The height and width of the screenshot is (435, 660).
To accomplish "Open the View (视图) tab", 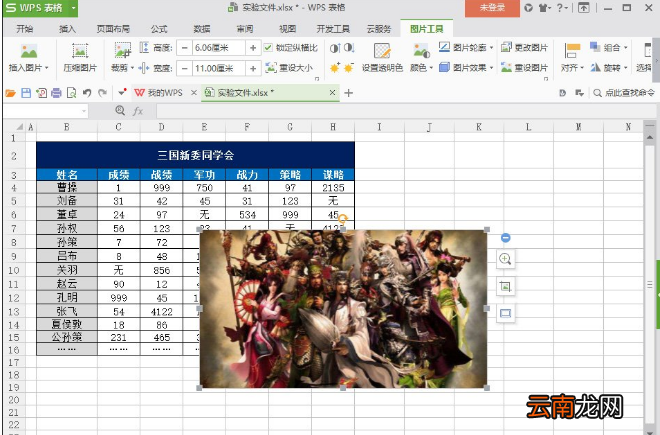I will (x=287, y=29).
